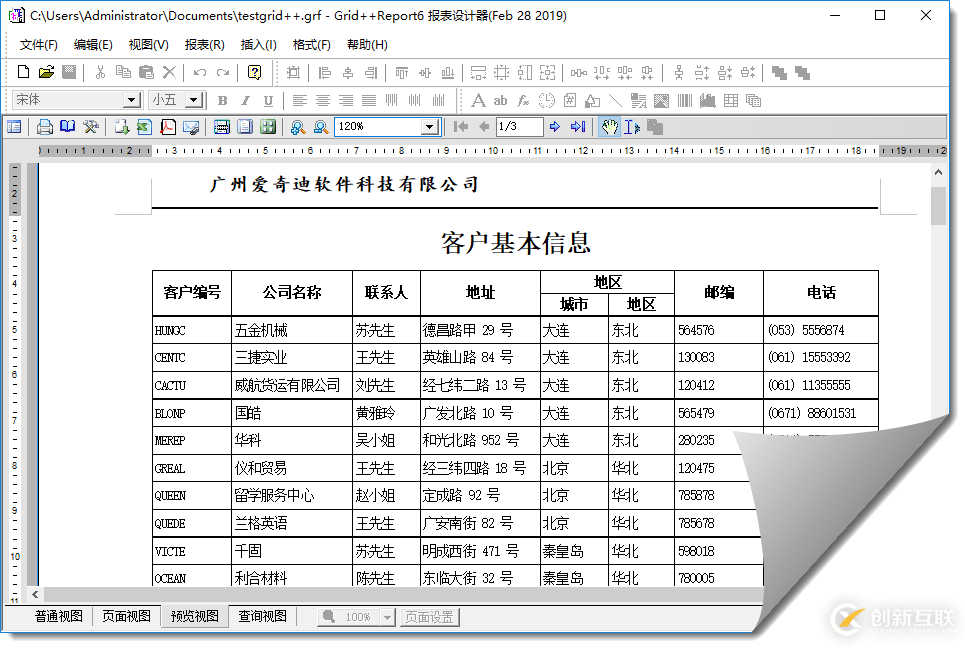Image resolution: width=965 pixels, height=648 pixels.
Task: Toggle bold formatting
Action: (x=222, y=100)
